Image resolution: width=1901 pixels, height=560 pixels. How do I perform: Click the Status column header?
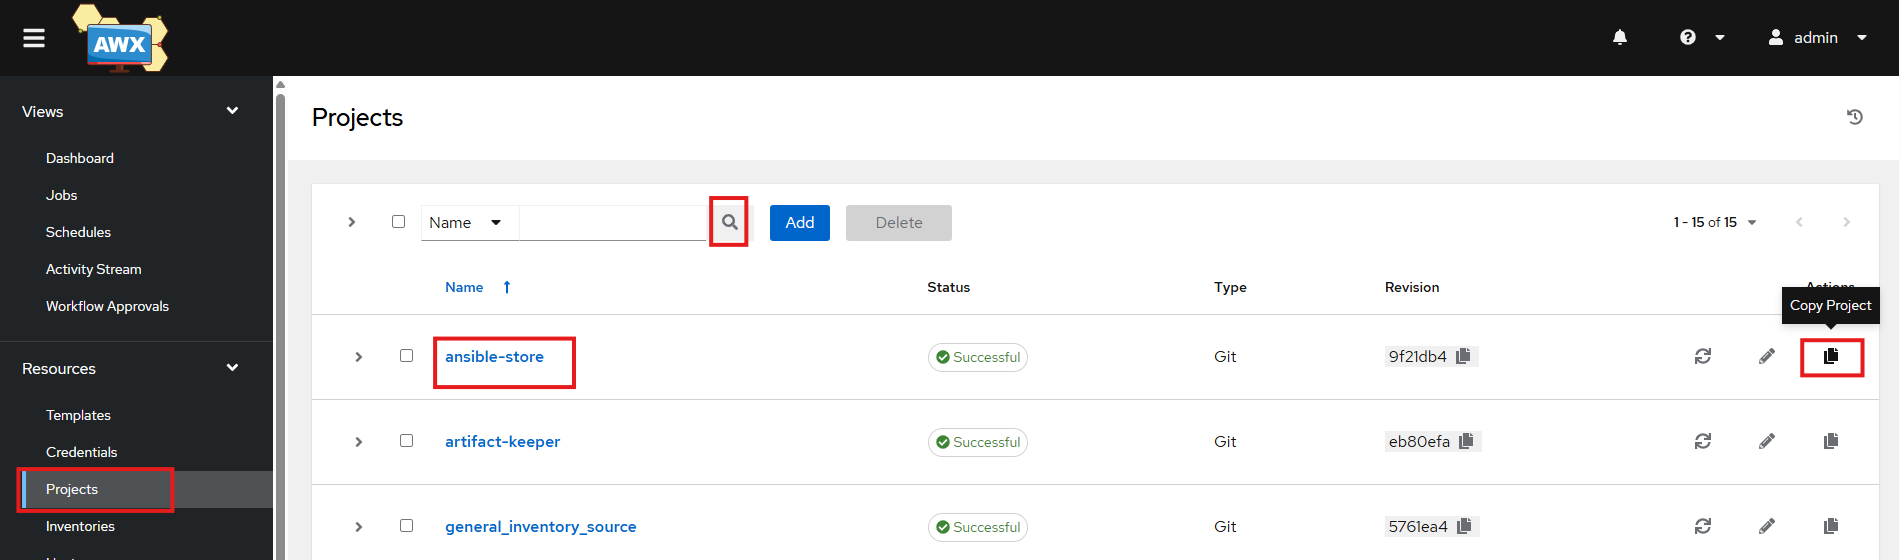click(948, 287)
